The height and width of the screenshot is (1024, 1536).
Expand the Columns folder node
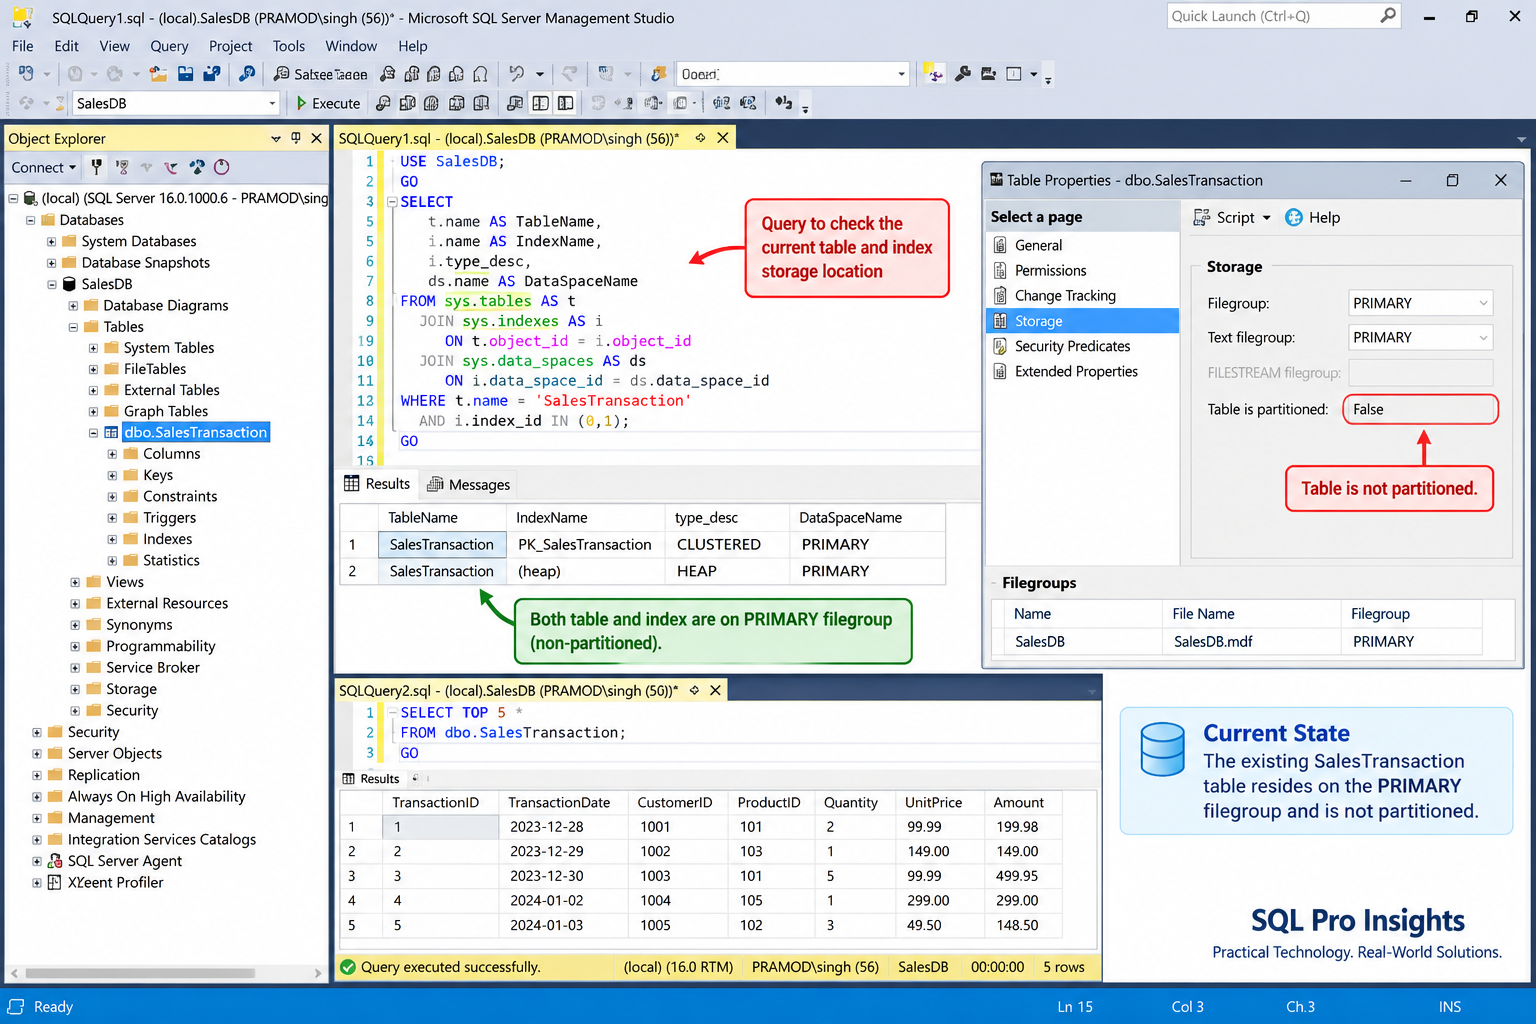tap(112, 454)
